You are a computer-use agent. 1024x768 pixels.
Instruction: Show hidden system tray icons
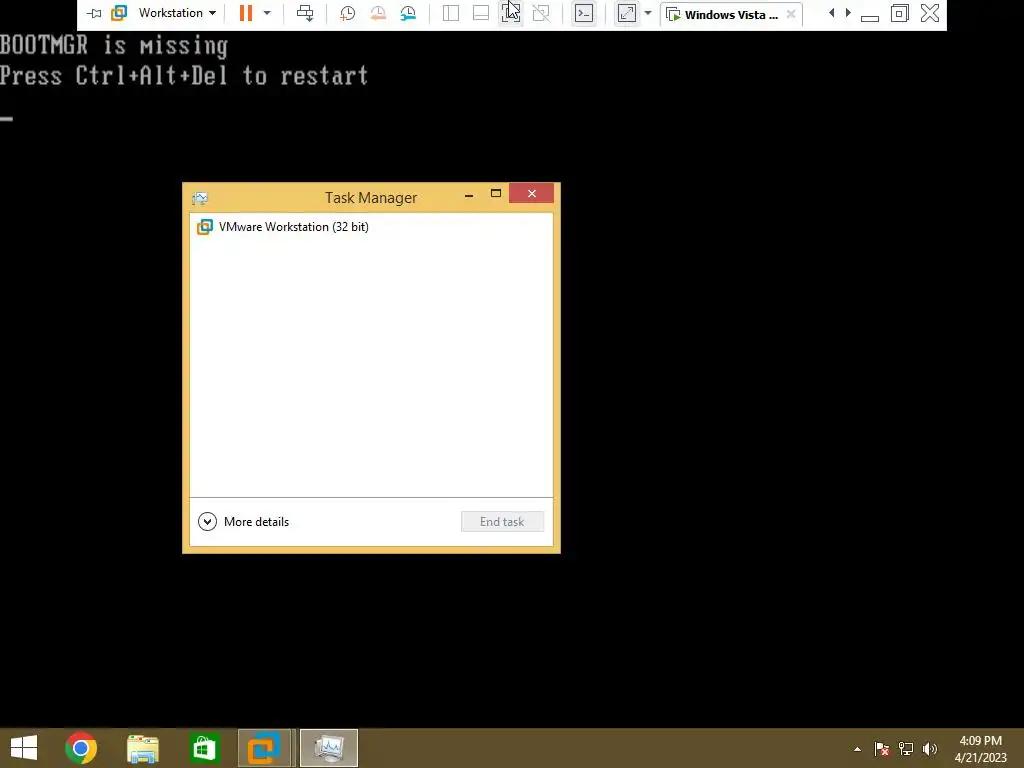[857, 749]
